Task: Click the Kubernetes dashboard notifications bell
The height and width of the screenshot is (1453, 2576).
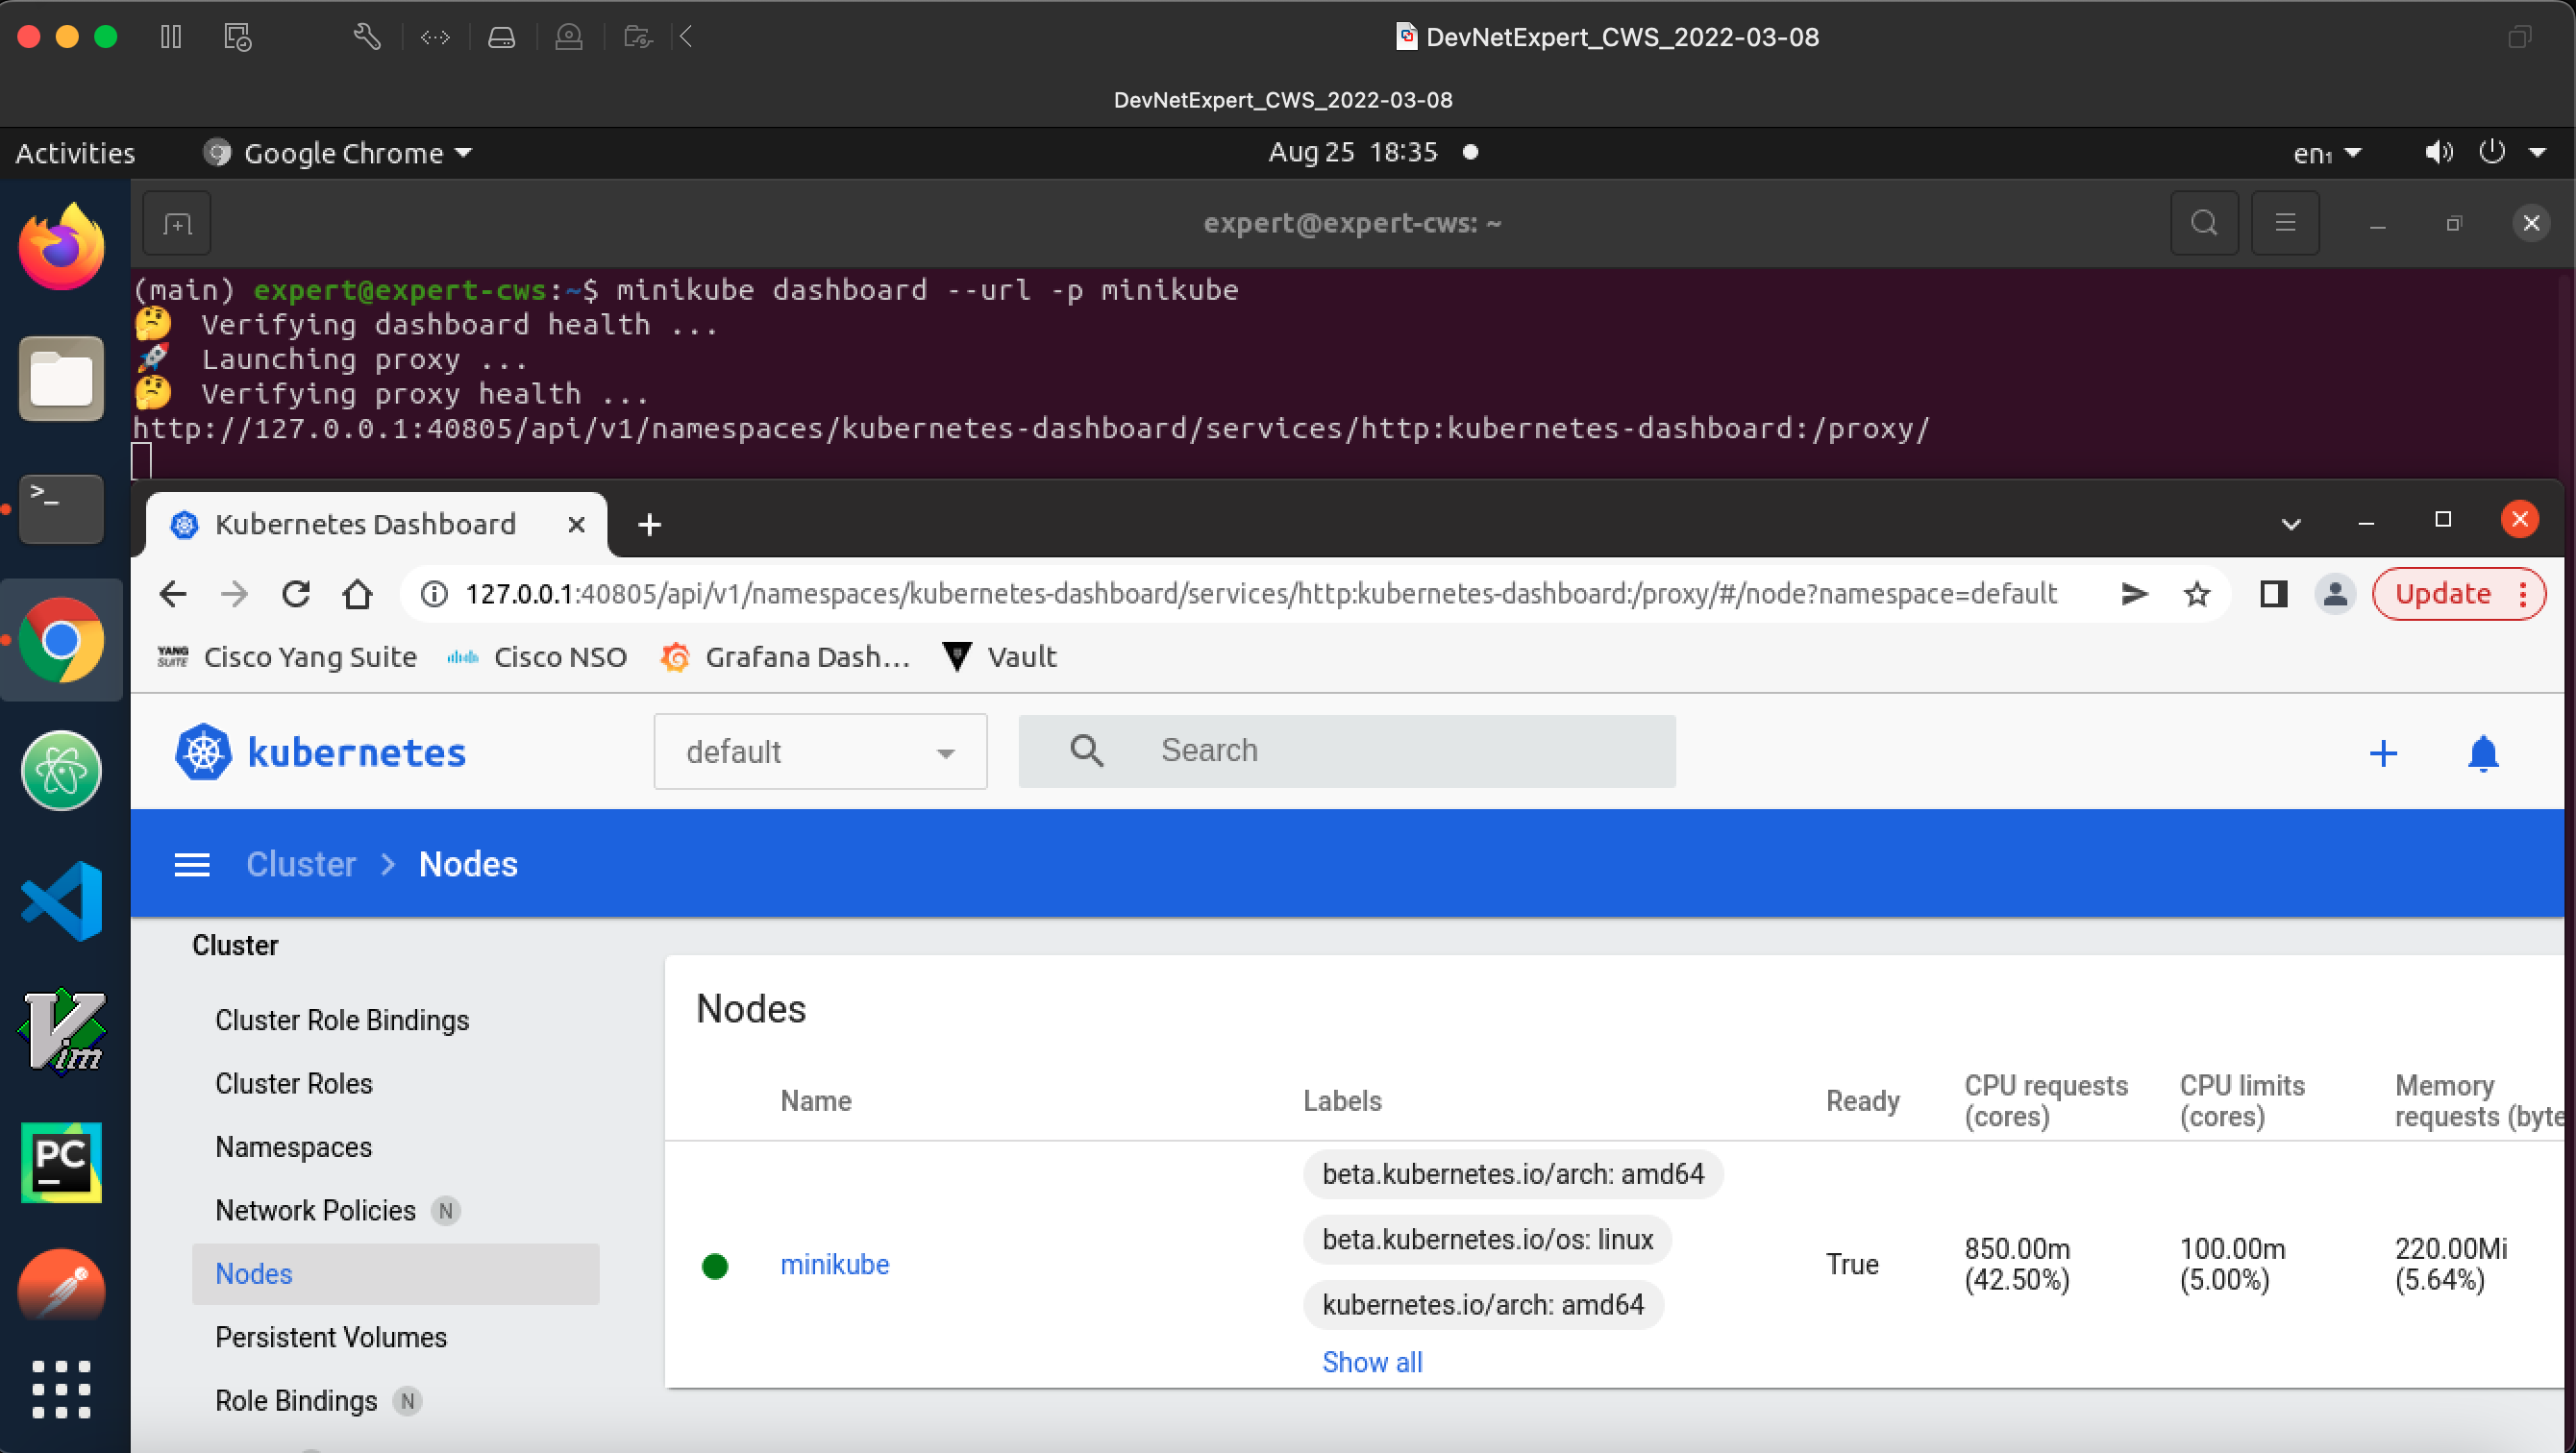Action: [2482, 753]
